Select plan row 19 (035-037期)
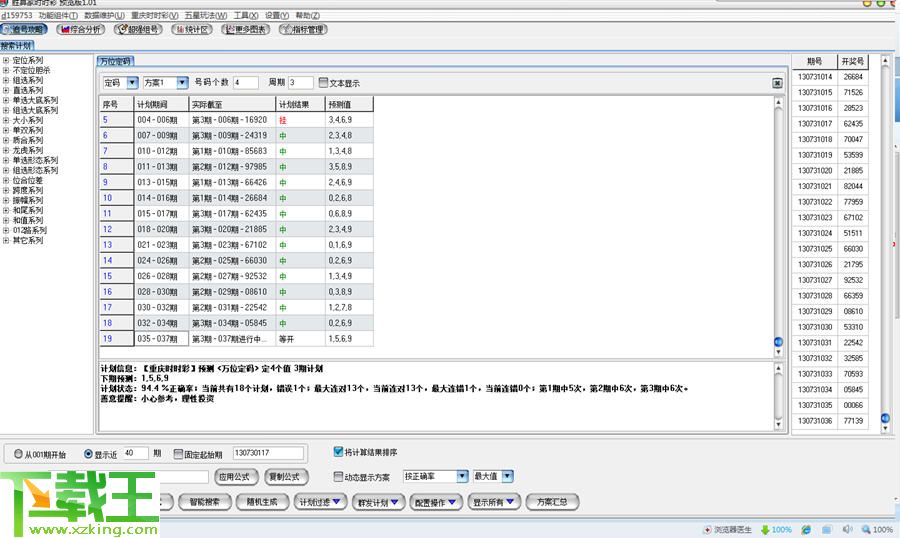 click(236, 339)
